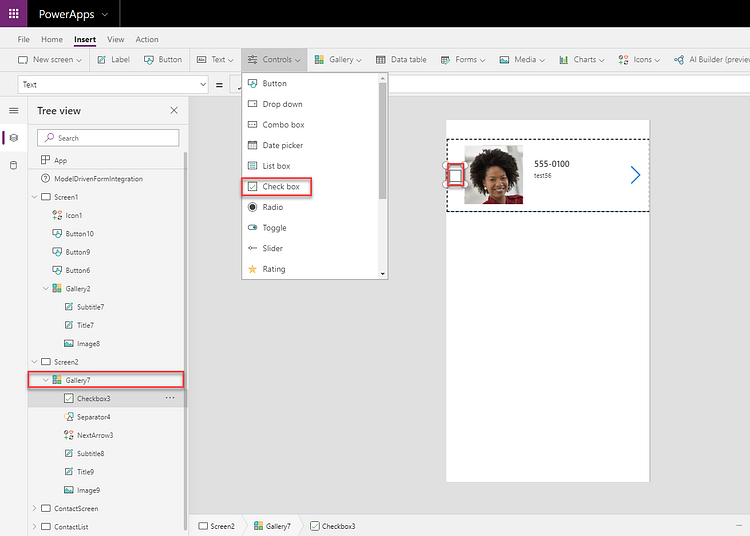
Task: Click the next arrow in gallery item
Action: tap(635, 175)
